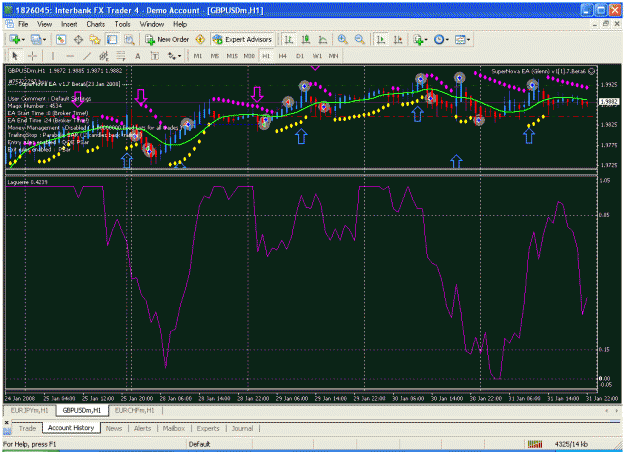This screenshot has height=452, width=625.
Task: Open the arrows objects dropdown
Action: click(x=174, y=56)
